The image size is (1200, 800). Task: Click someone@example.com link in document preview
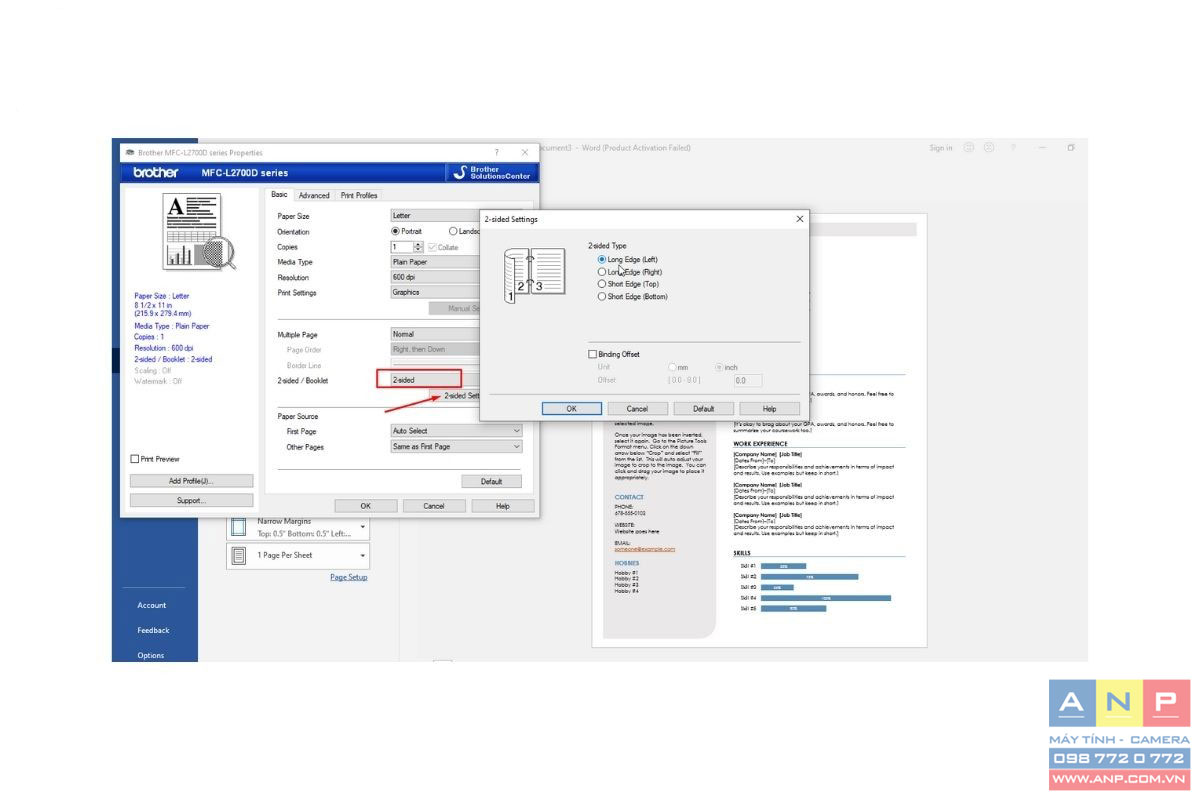pos(645,549)
